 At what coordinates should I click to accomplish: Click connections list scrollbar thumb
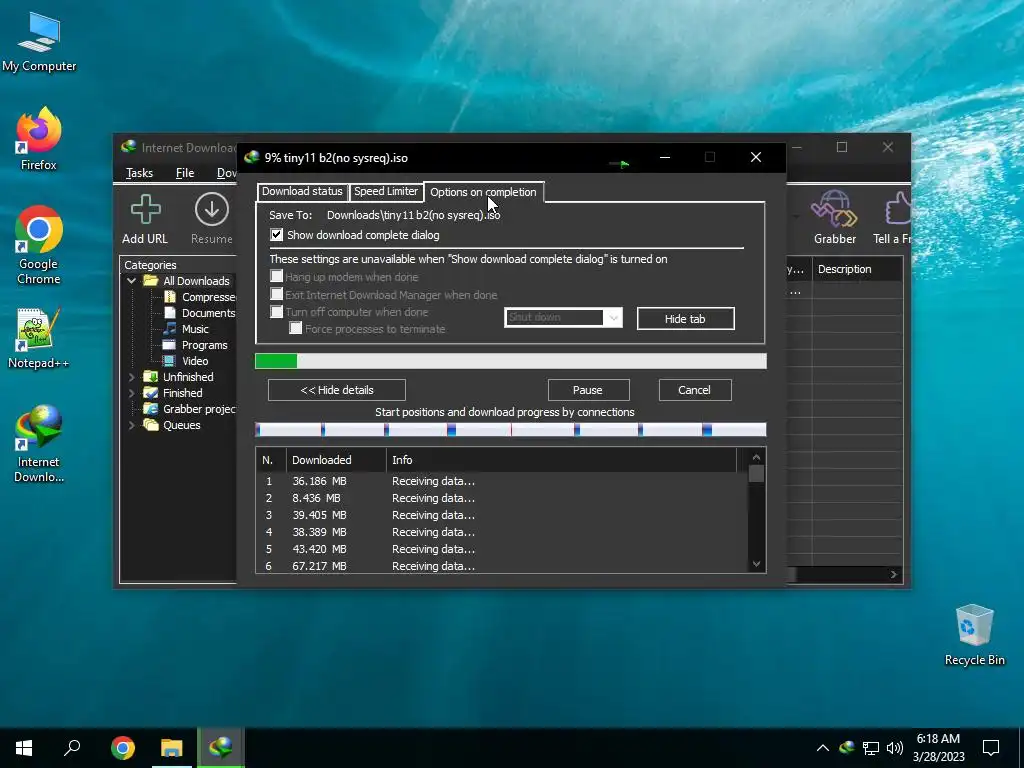click(x=756, y=473)
